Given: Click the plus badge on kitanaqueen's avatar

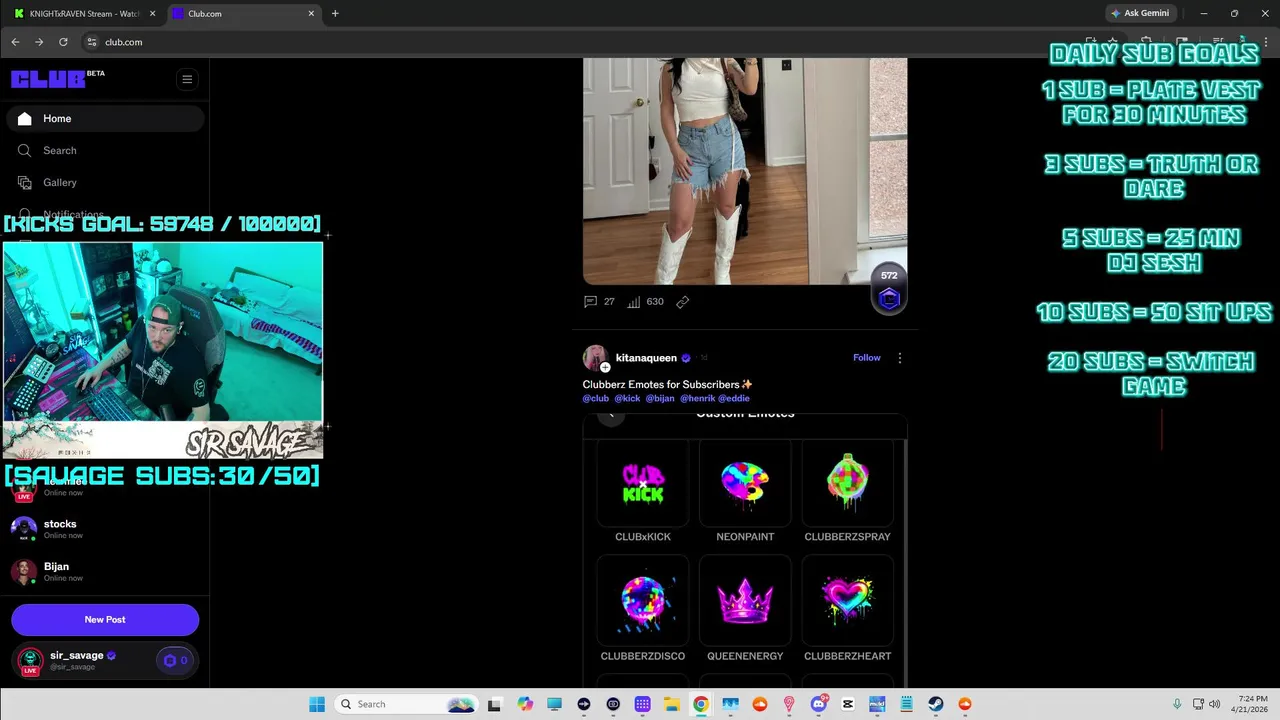Looking at the screenshot, I should pos(605,367).
